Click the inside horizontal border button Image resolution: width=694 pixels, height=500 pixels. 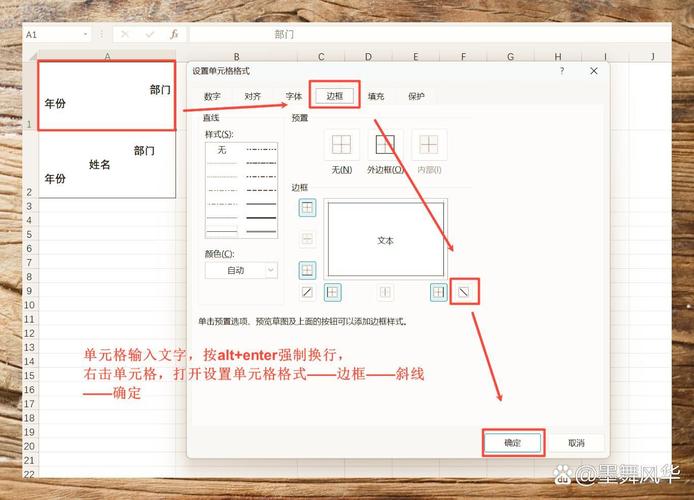click(307, 239)
